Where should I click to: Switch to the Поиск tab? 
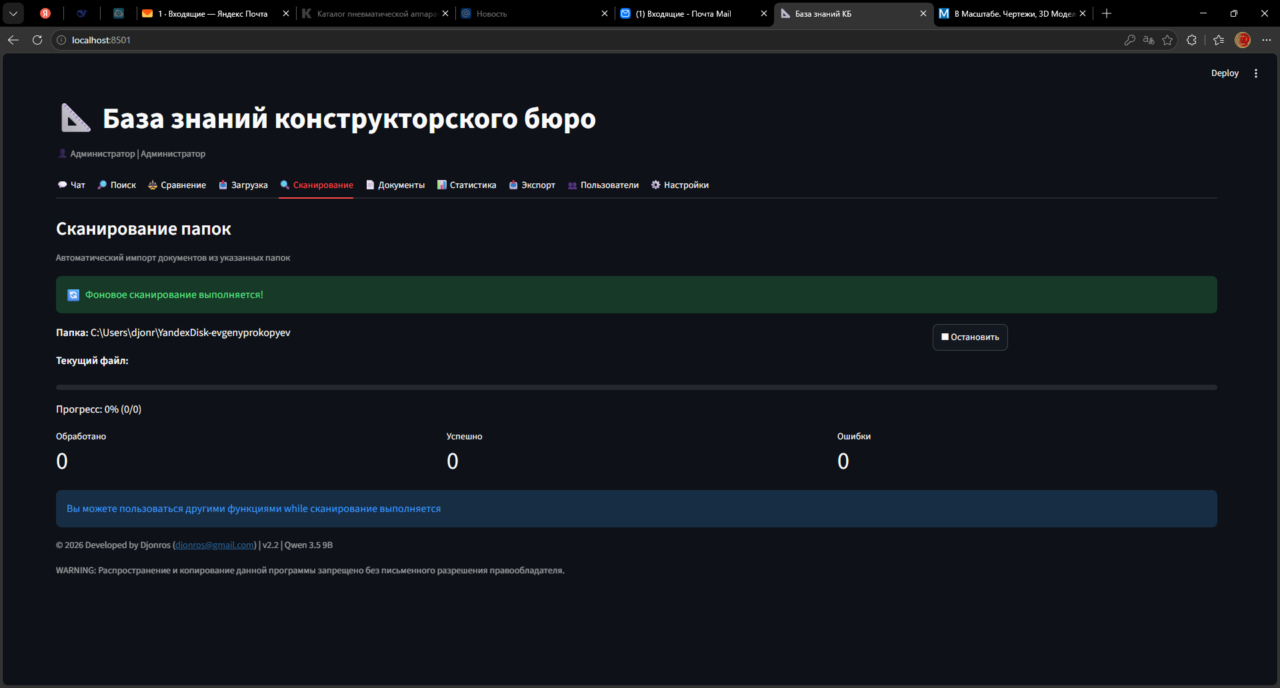[x=117, y=185]
